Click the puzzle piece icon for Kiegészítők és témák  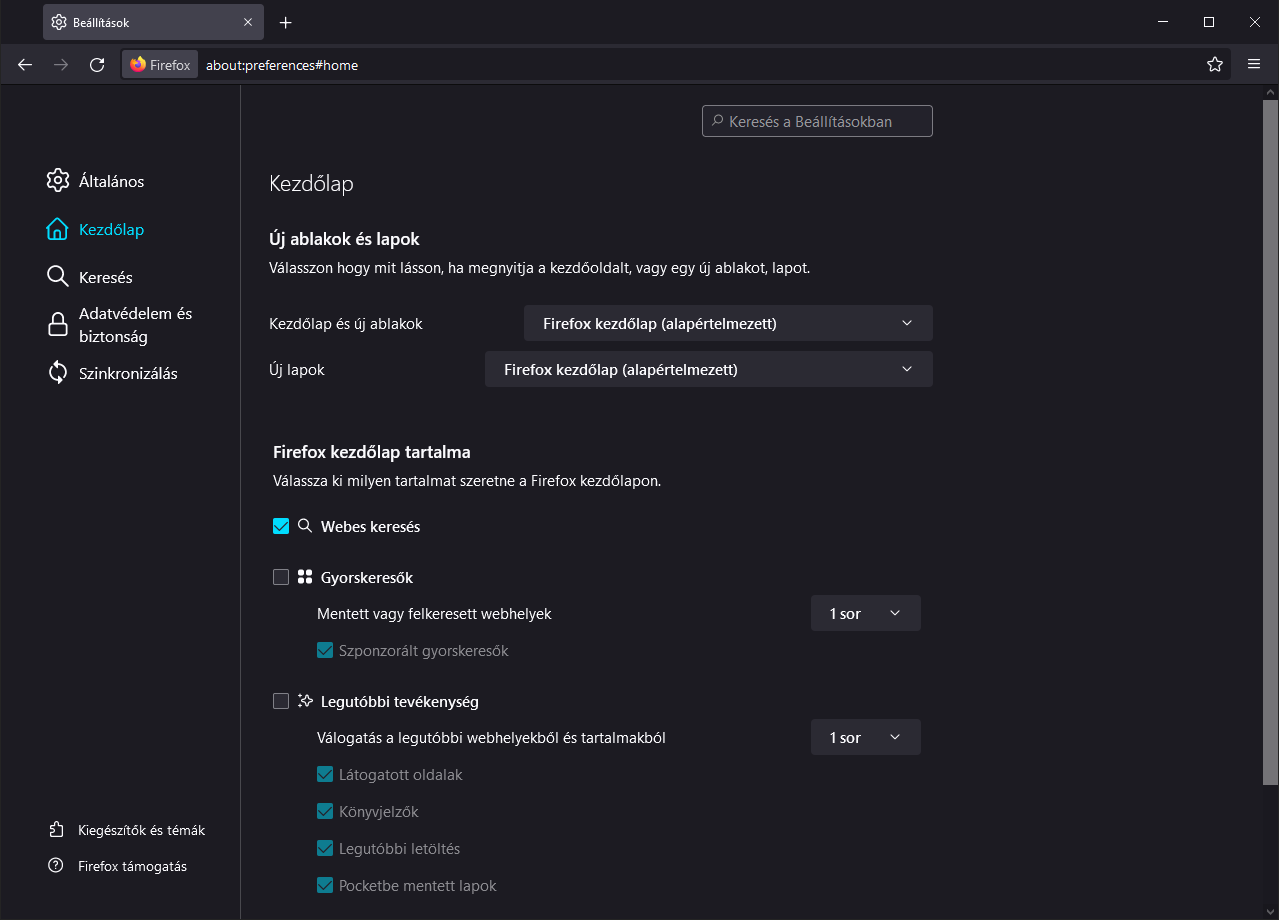[56, 830]
